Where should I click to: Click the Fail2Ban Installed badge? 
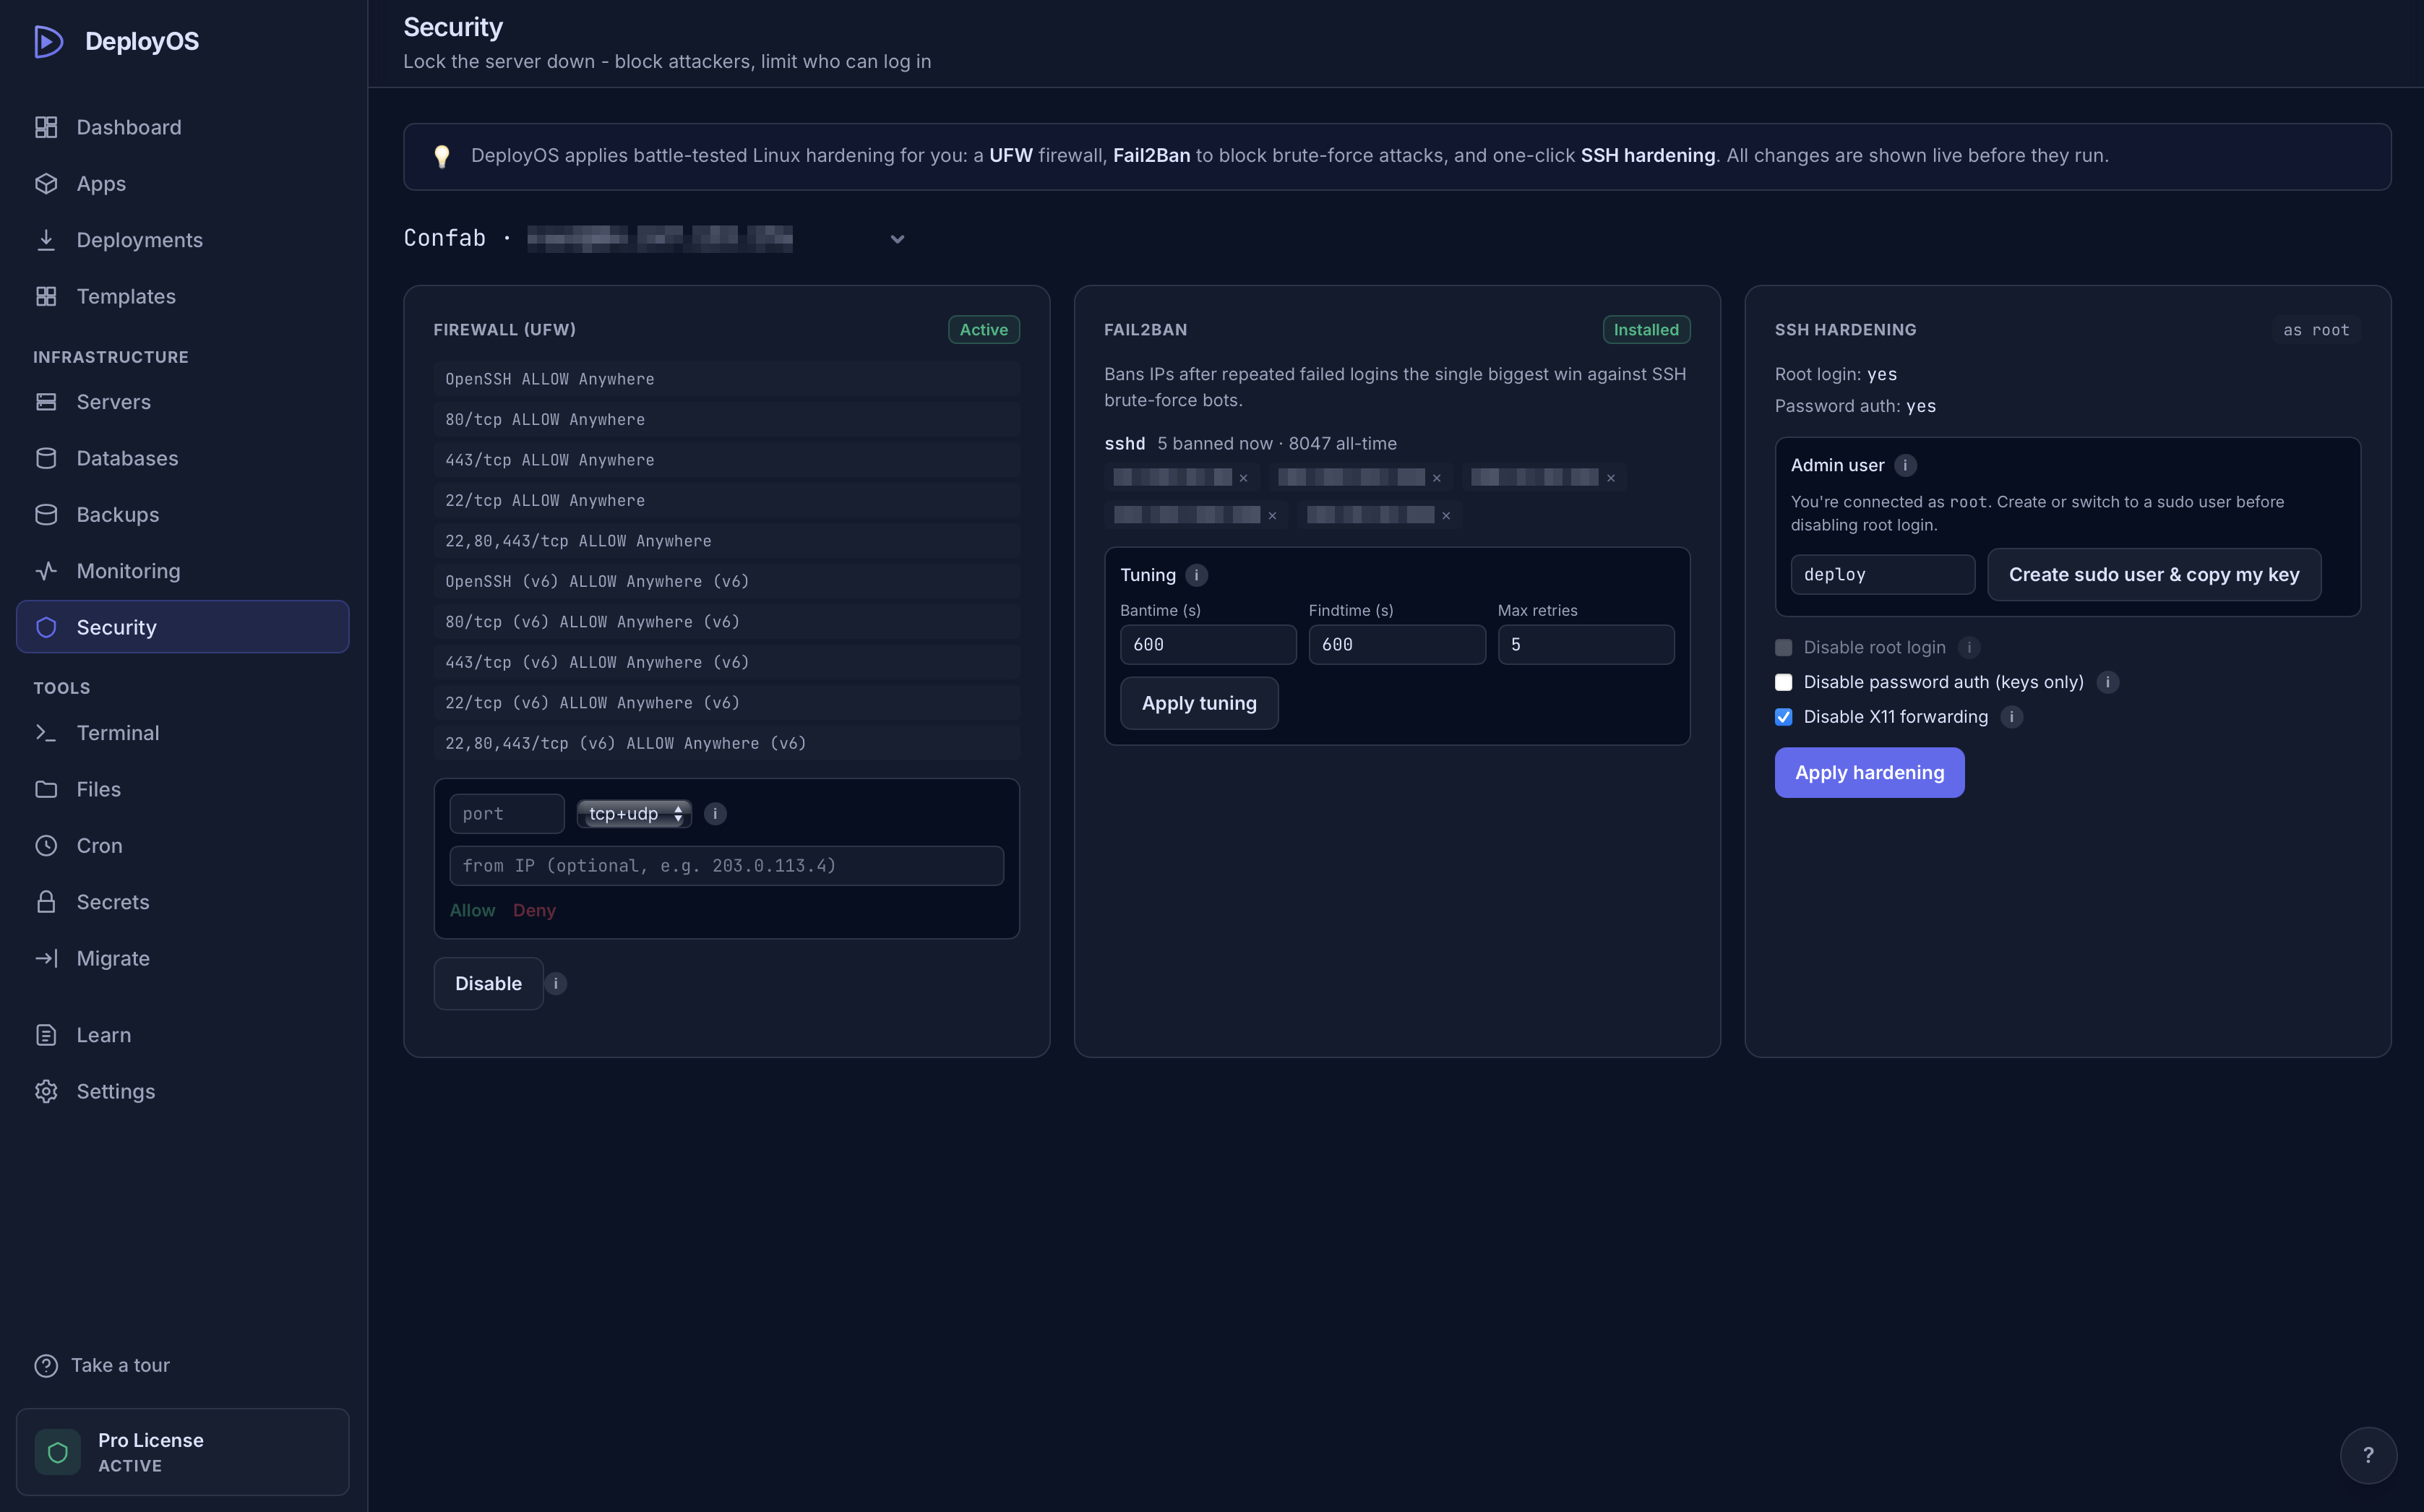(1646, 330)
